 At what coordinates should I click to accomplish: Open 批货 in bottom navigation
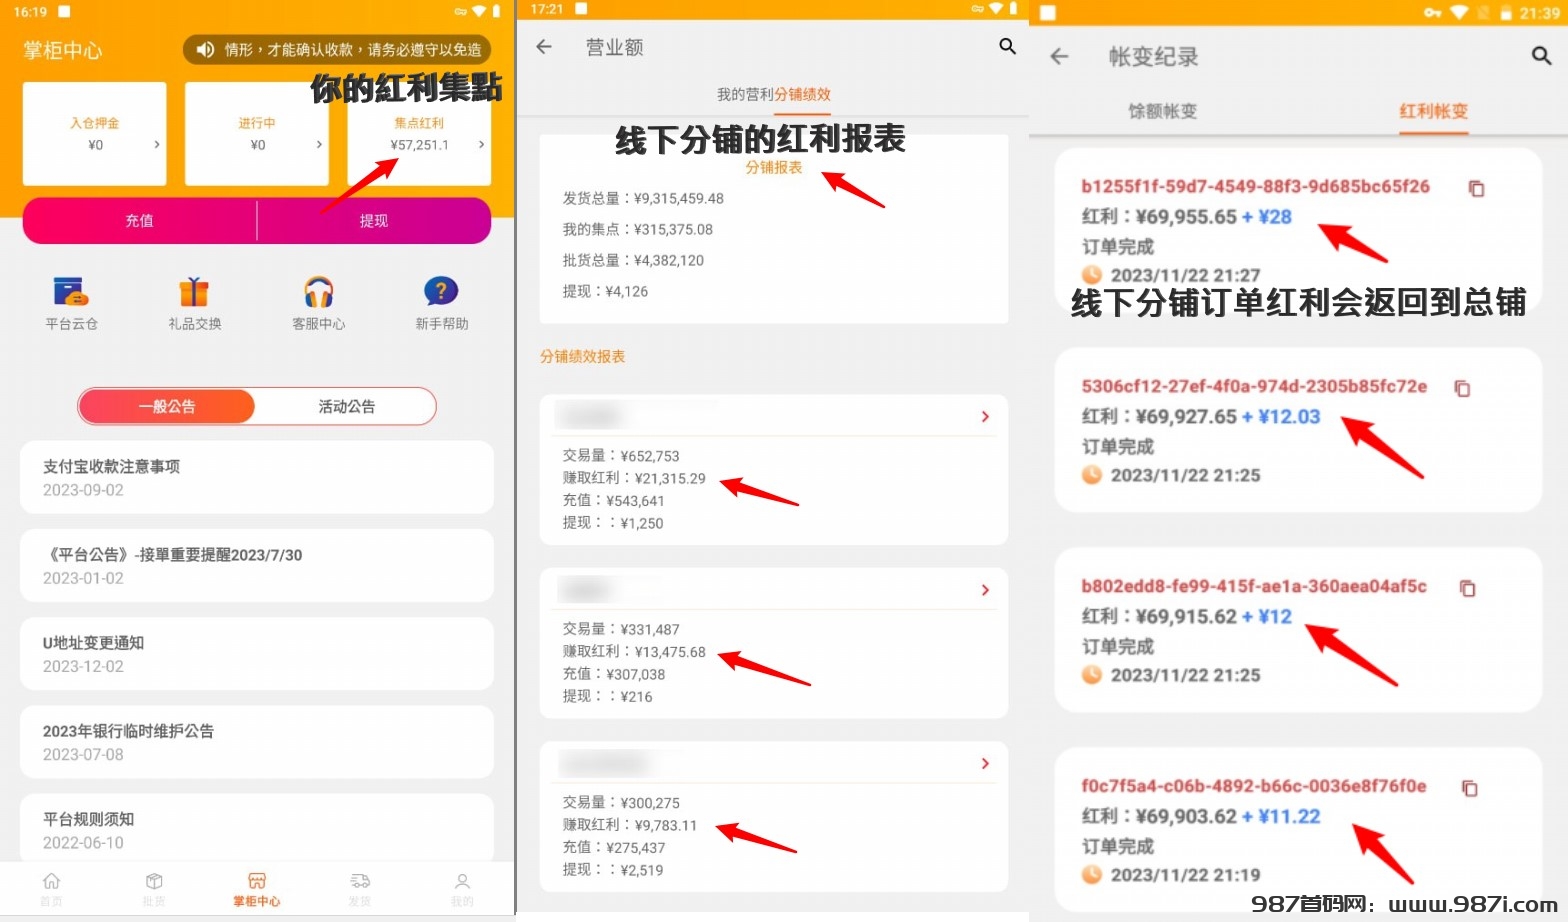pyautogui.click(x=154, y=888)
